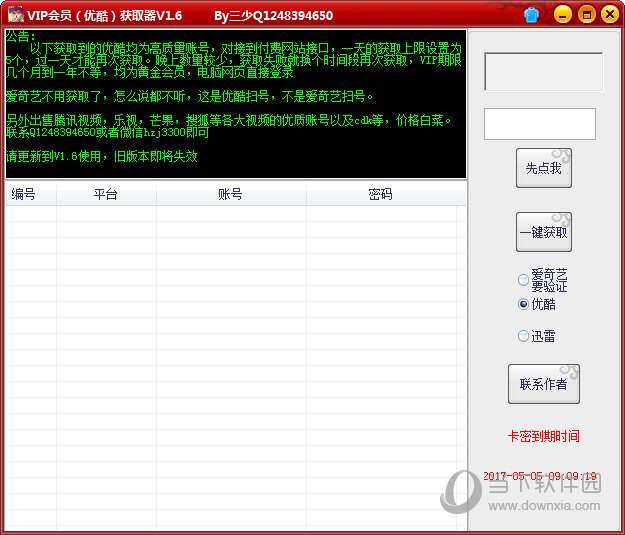Image resolution: width=625 pixels, height=535 pixels.
Task: Click the blue shirt skin icon
Action: point(531,15)
